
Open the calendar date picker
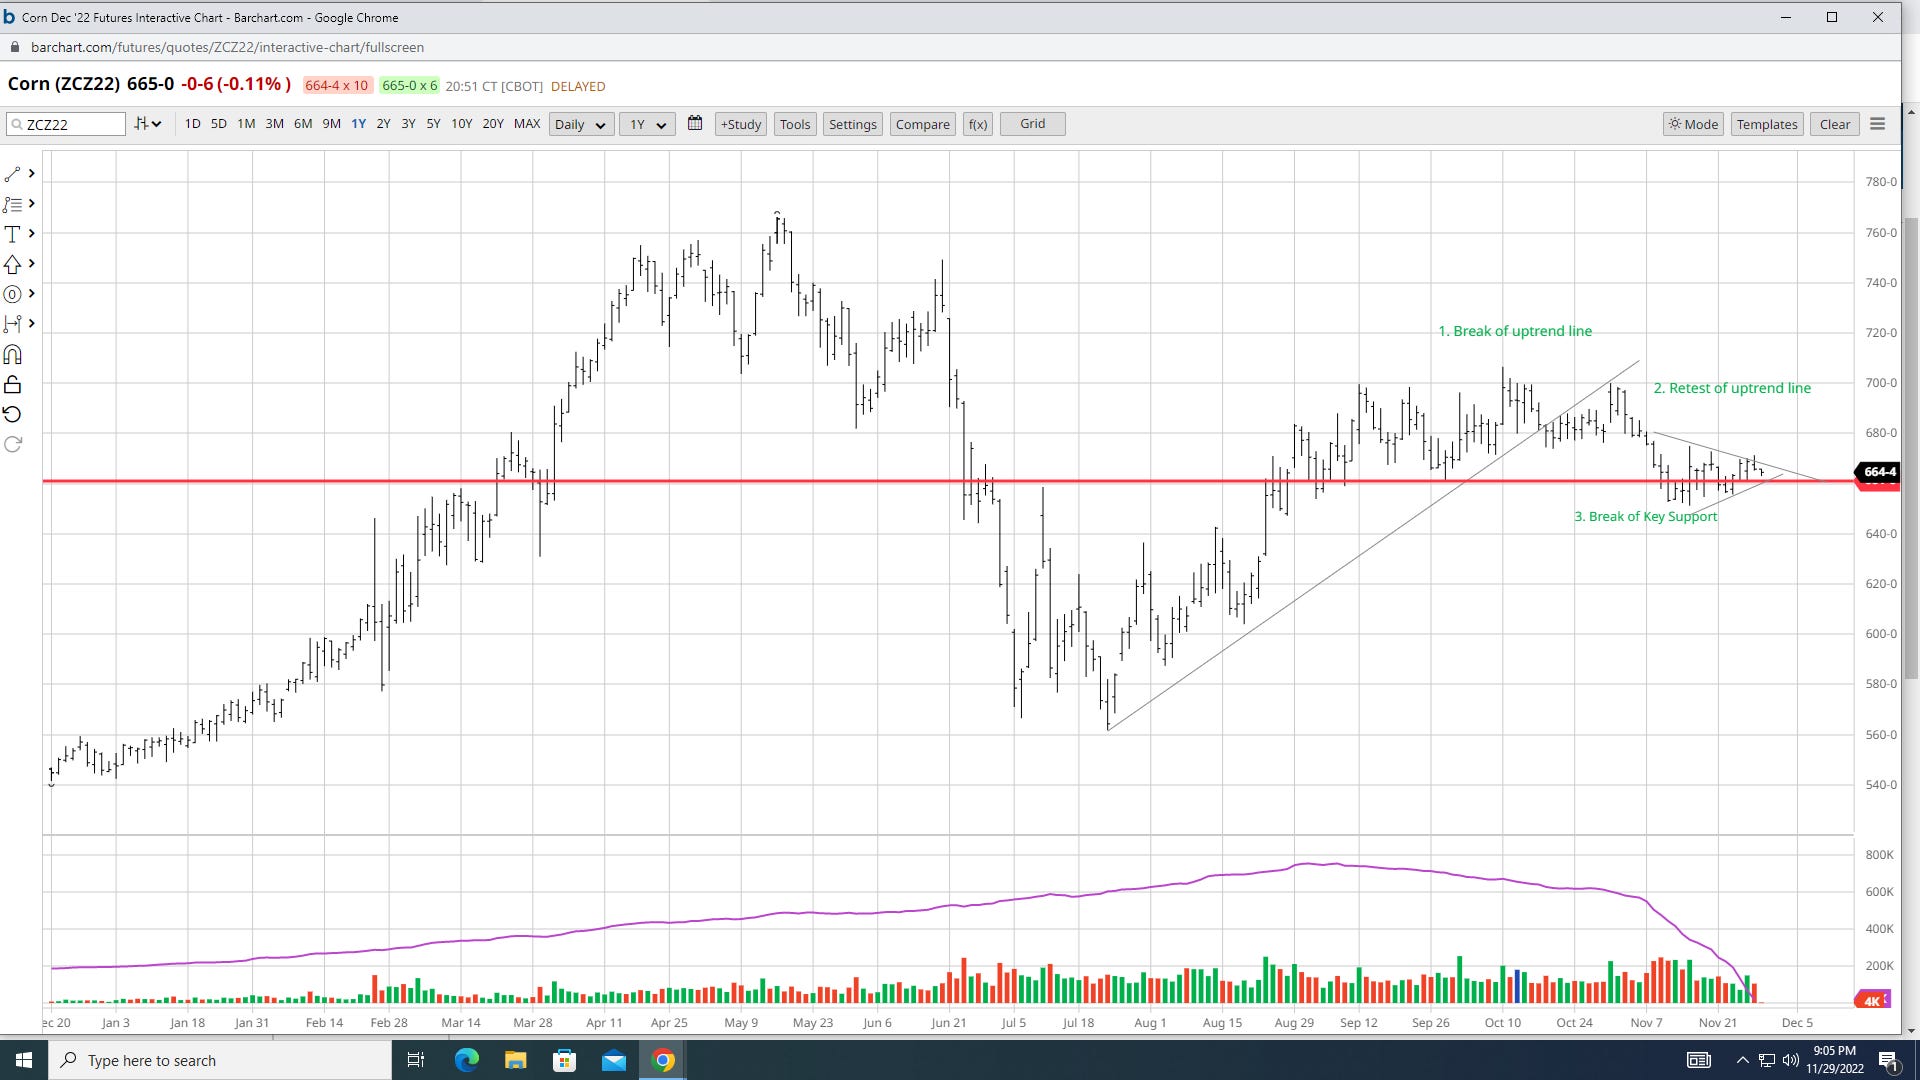pos(695,124)
